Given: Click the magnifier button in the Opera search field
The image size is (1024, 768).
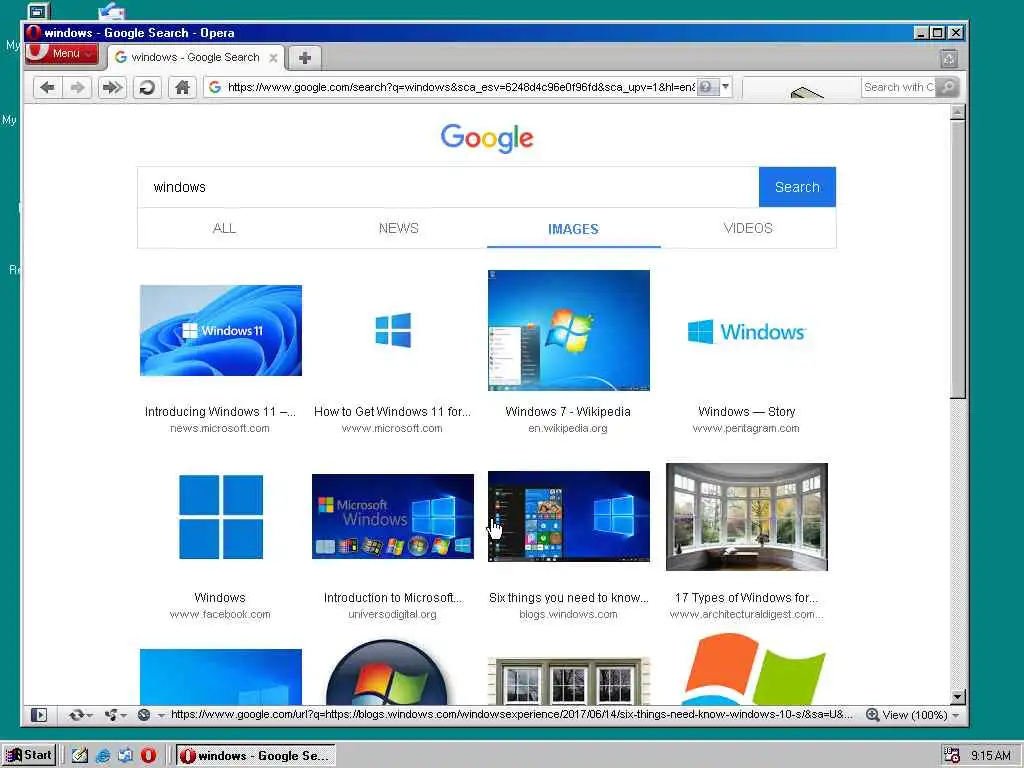Looking at the screenshot, I should [x=947, y=87].
